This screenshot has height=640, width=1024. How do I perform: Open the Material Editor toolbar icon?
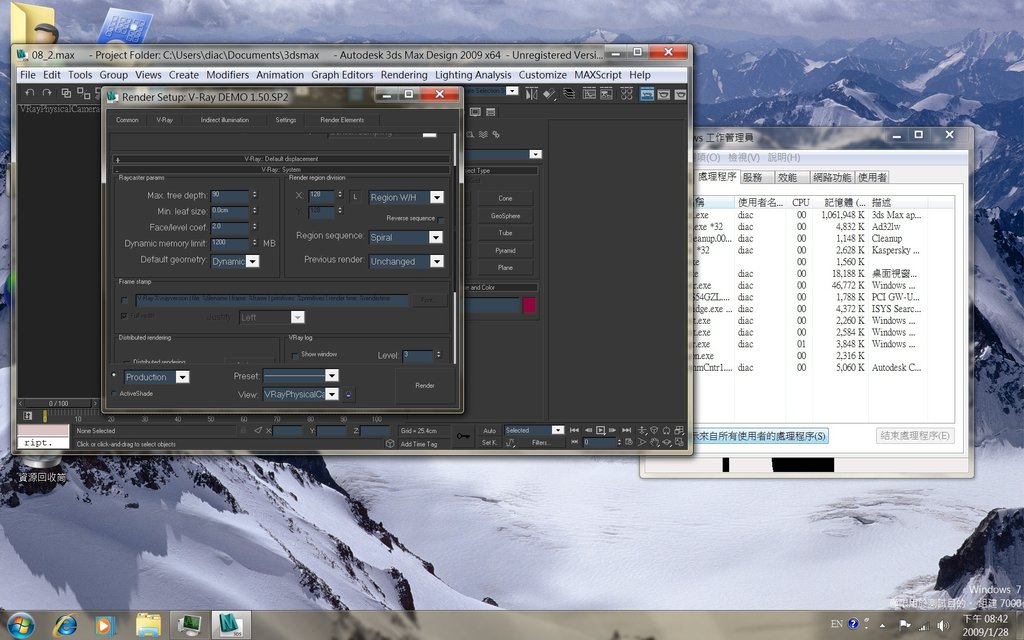pyautogui.click(x=627, y=94)
